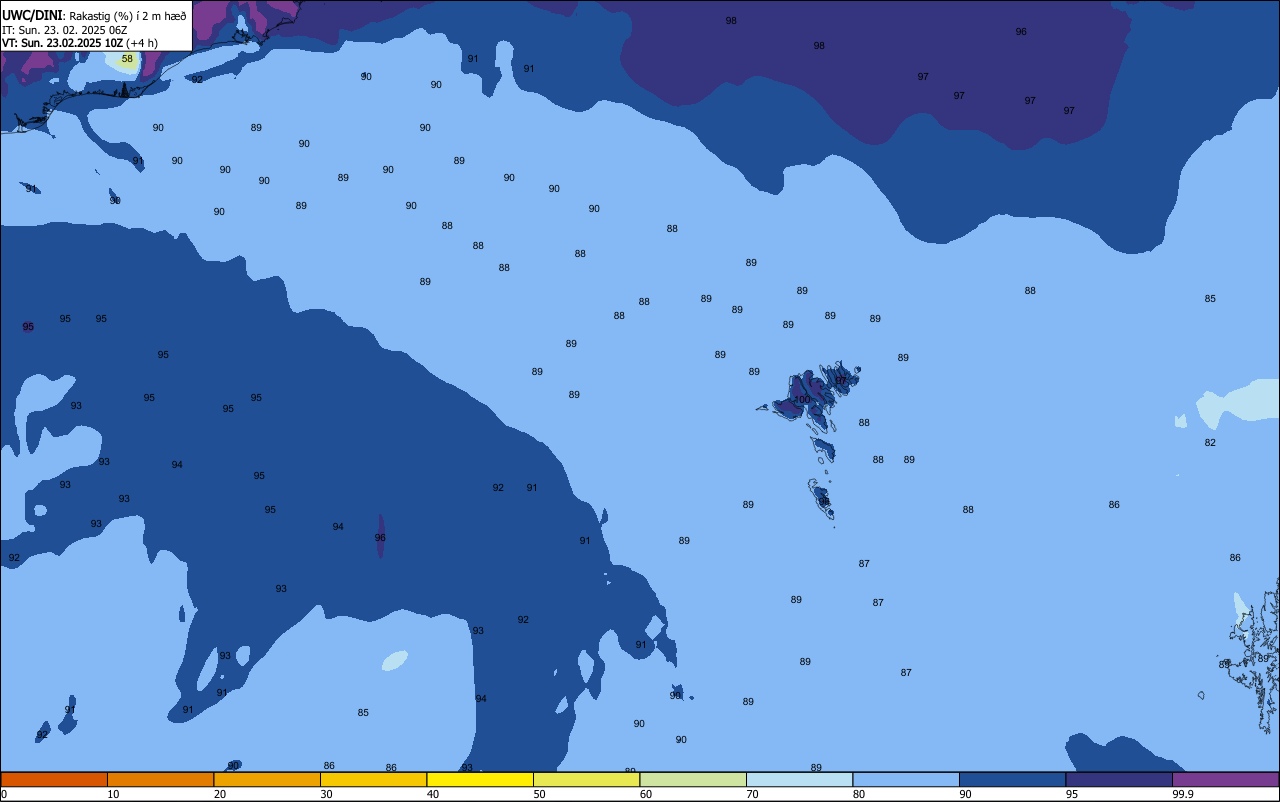This screenshot has width=1280, height=802.
Task: Click the "(+4 h)" forecast offset text
Action: (x=142, y=43)
